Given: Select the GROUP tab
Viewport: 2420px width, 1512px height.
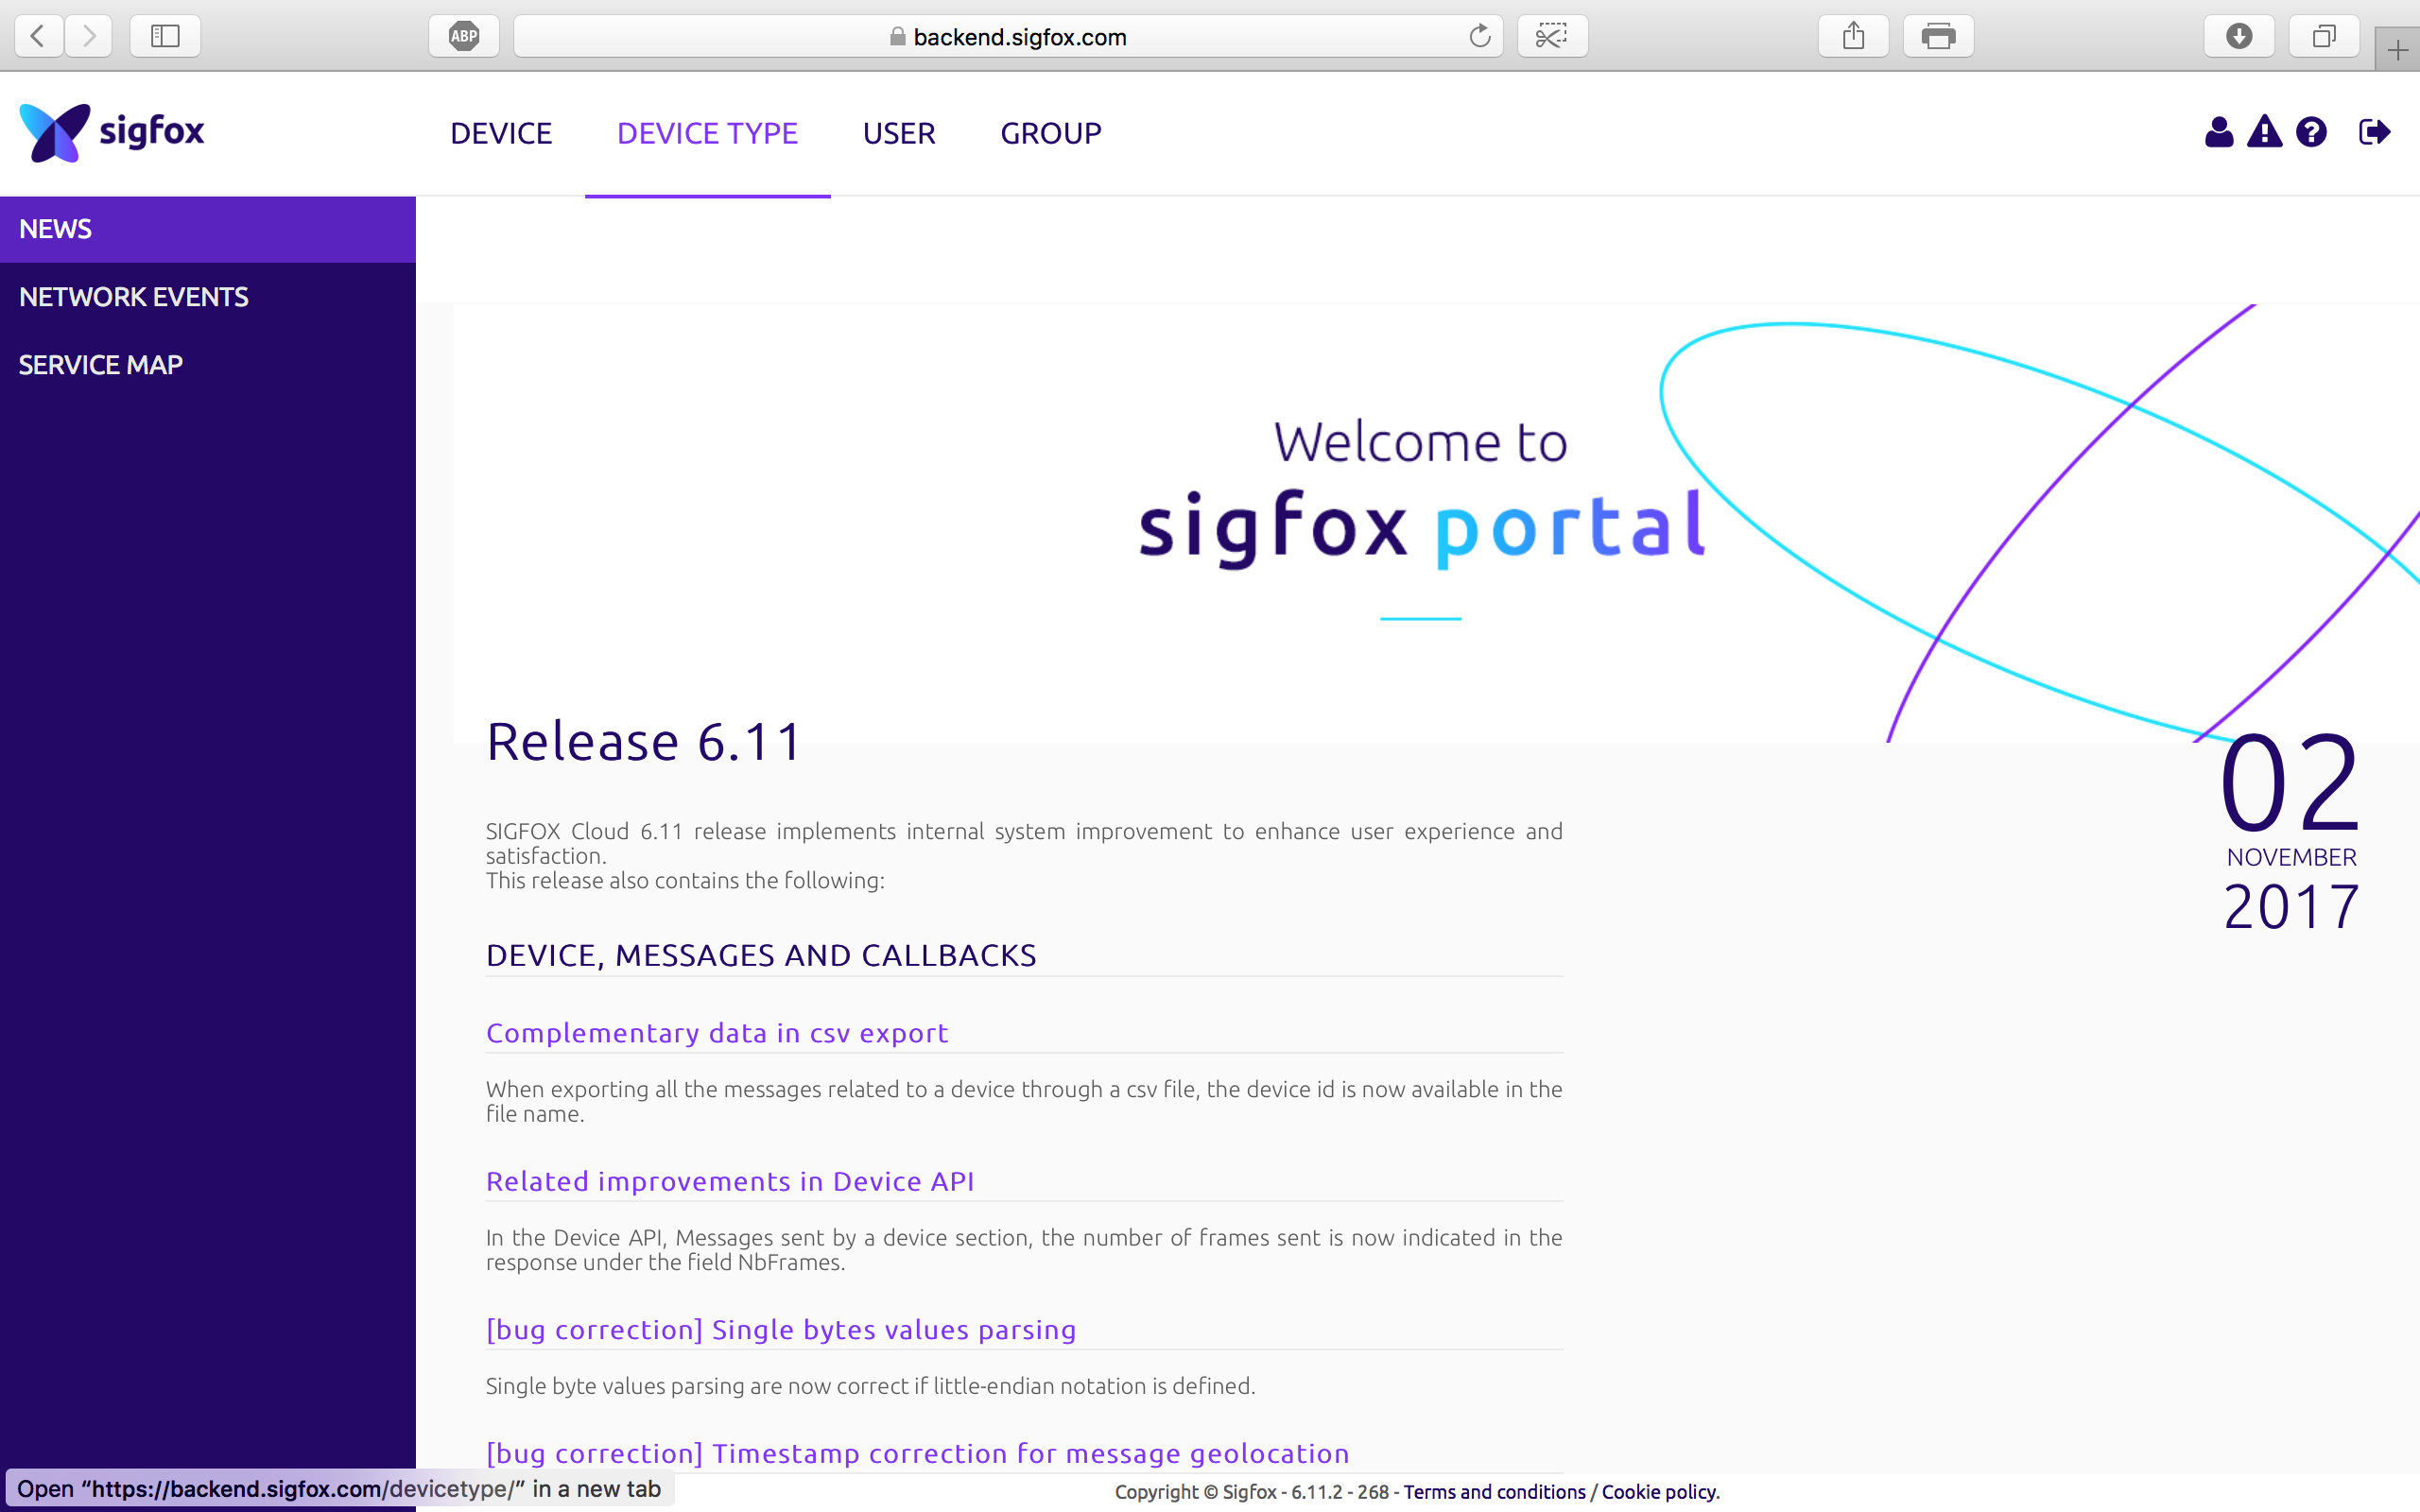Looking at the screenshot, I should coord(1050,133).
